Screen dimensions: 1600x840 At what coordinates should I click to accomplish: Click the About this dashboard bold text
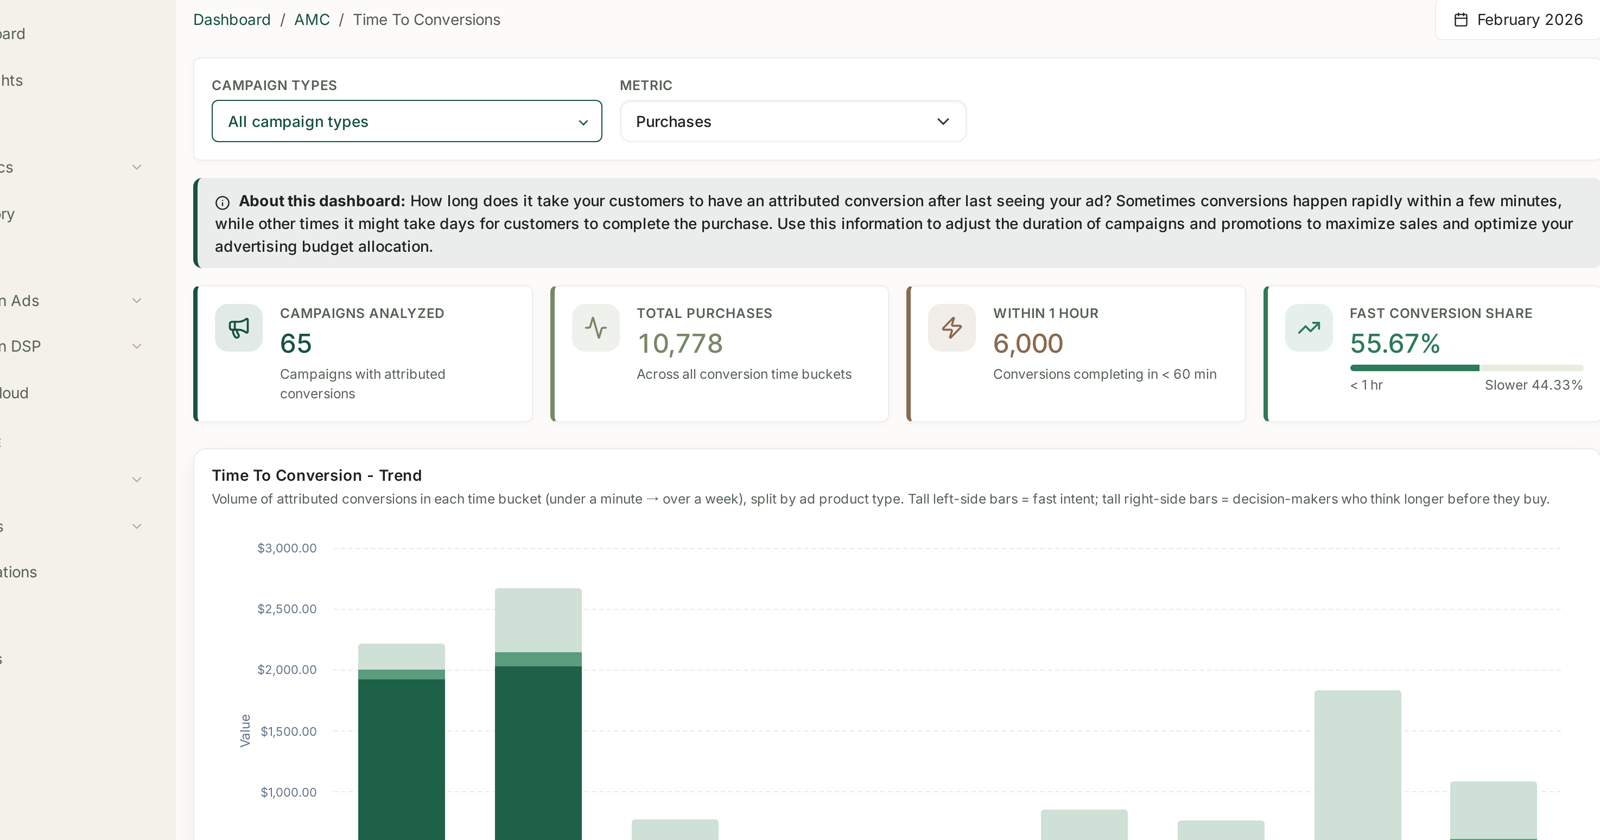pos(322,201)
